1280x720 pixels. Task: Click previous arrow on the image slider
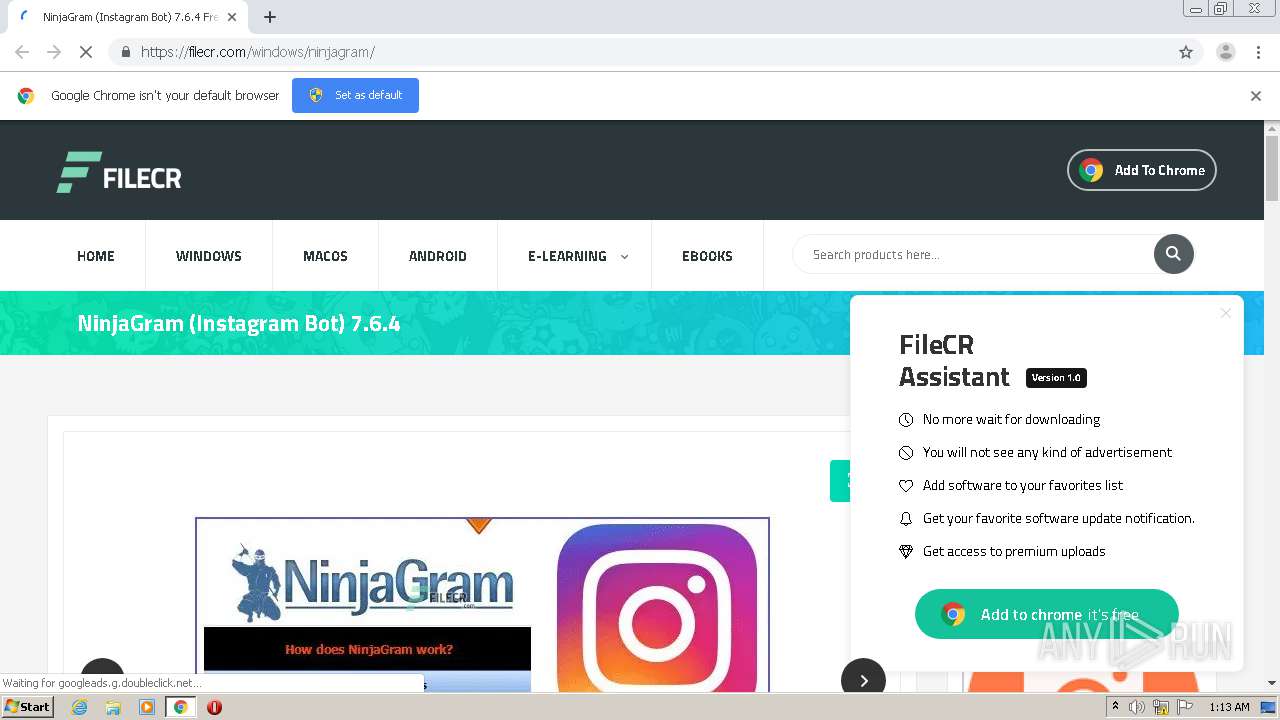[x=102, y=675]
